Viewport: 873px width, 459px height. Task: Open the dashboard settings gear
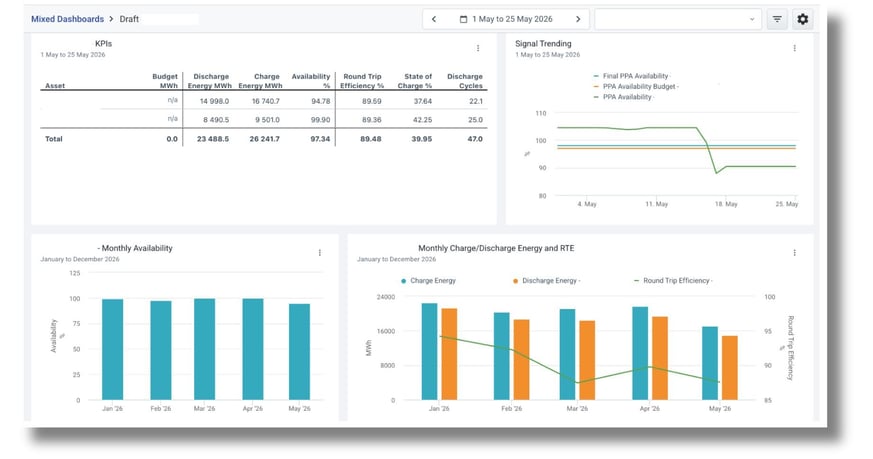(802, 19)
